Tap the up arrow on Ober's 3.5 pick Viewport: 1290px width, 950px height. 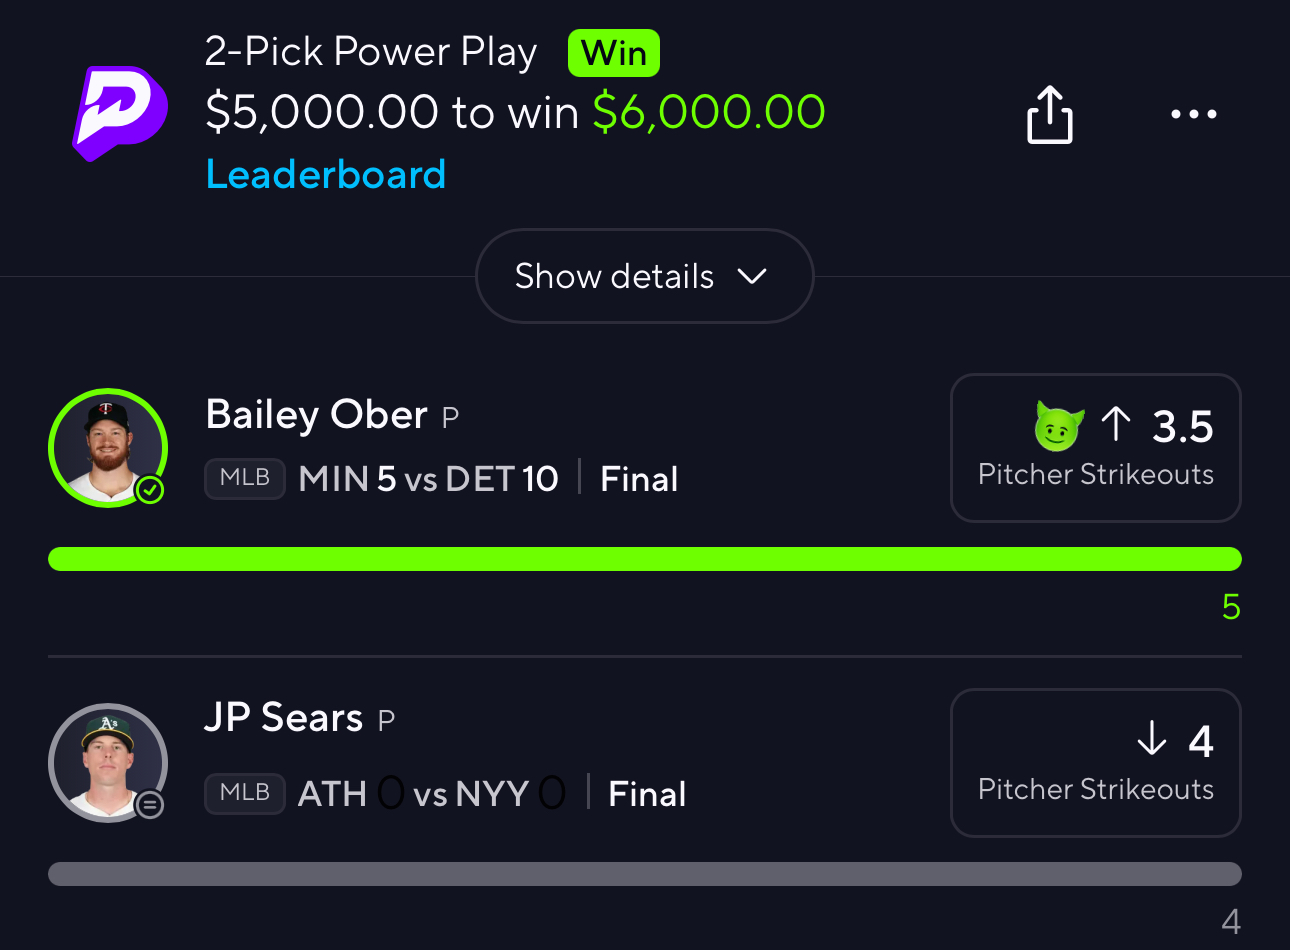[1116, 425]
